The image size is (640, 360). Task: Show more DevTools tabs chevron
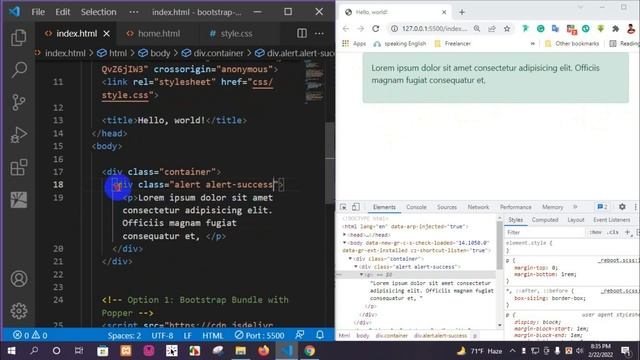[x=576, y=207]
